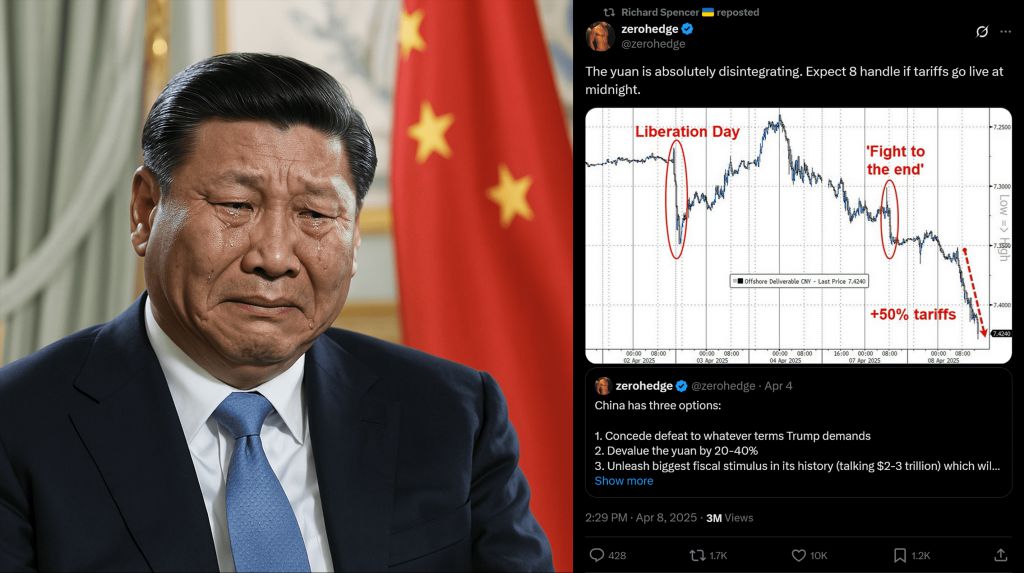
Task: Click the @zerohedge handle under name
Action: point(652,44)
